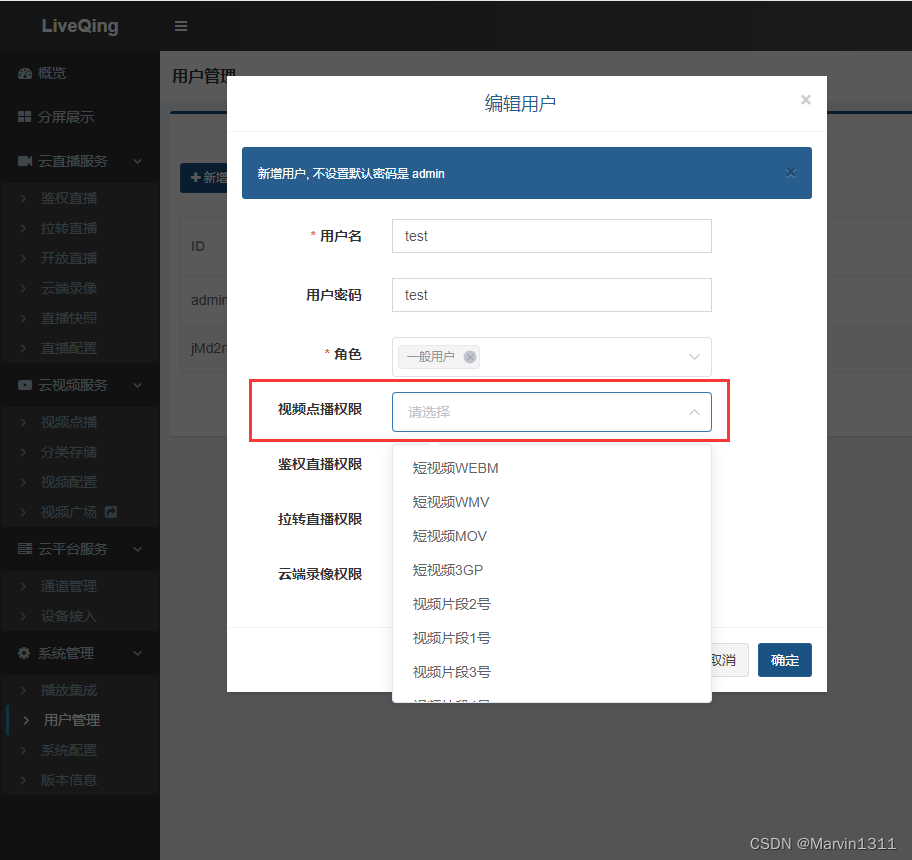The image size is (912, 860).
Task: Open 设备接入 in sidebar
Action: coord(69,616)
